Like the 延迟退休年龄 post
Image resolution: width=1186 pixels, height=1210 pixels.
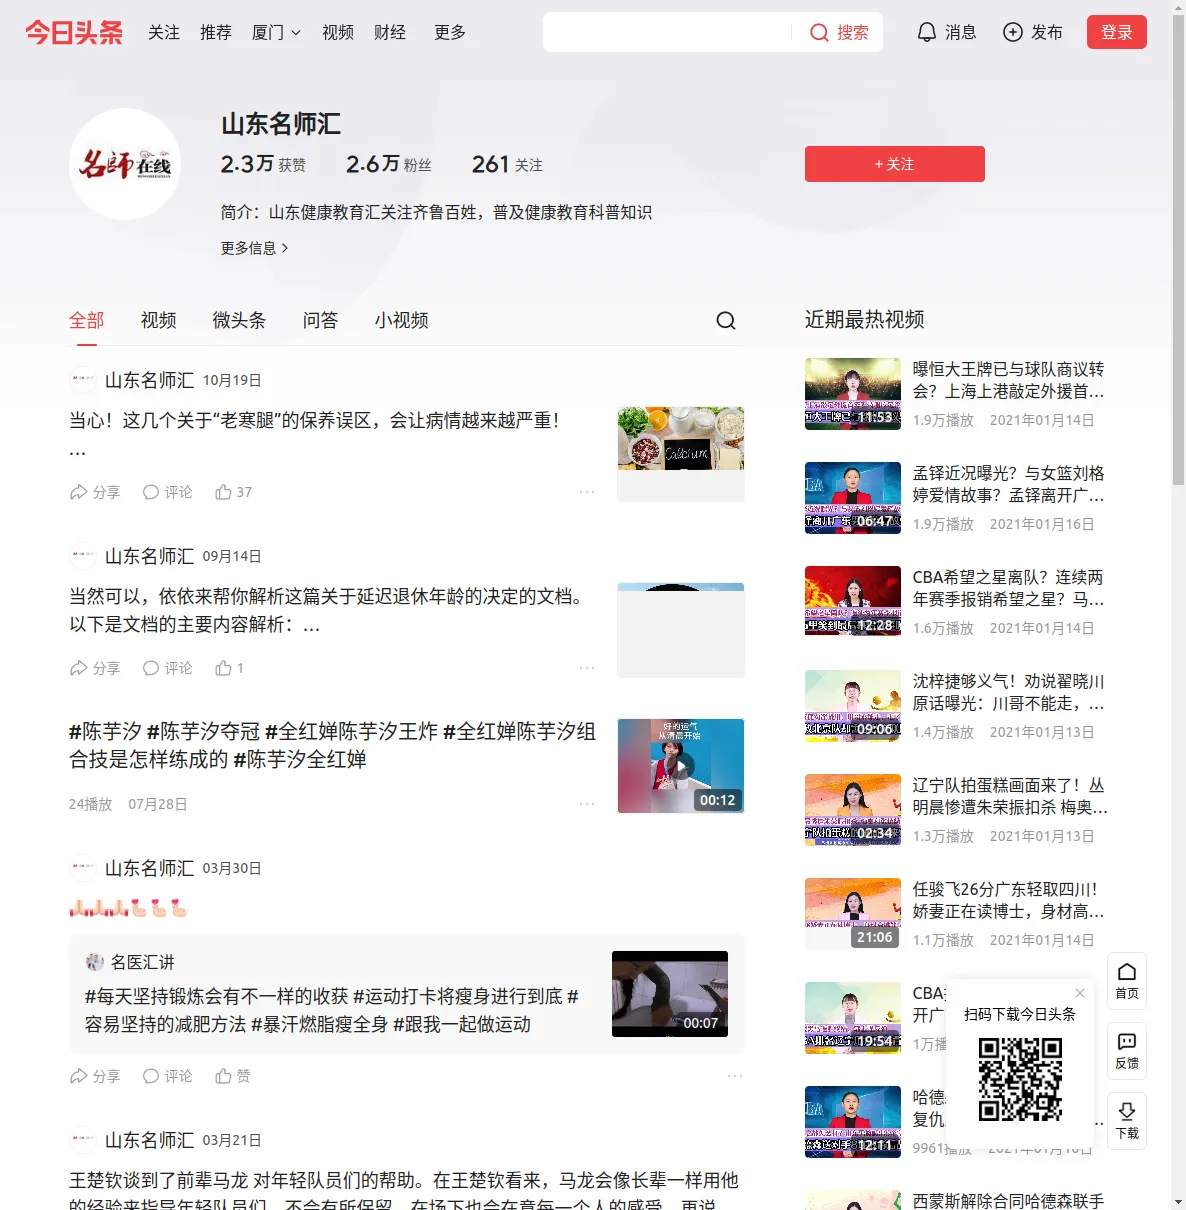click(230, 668)
